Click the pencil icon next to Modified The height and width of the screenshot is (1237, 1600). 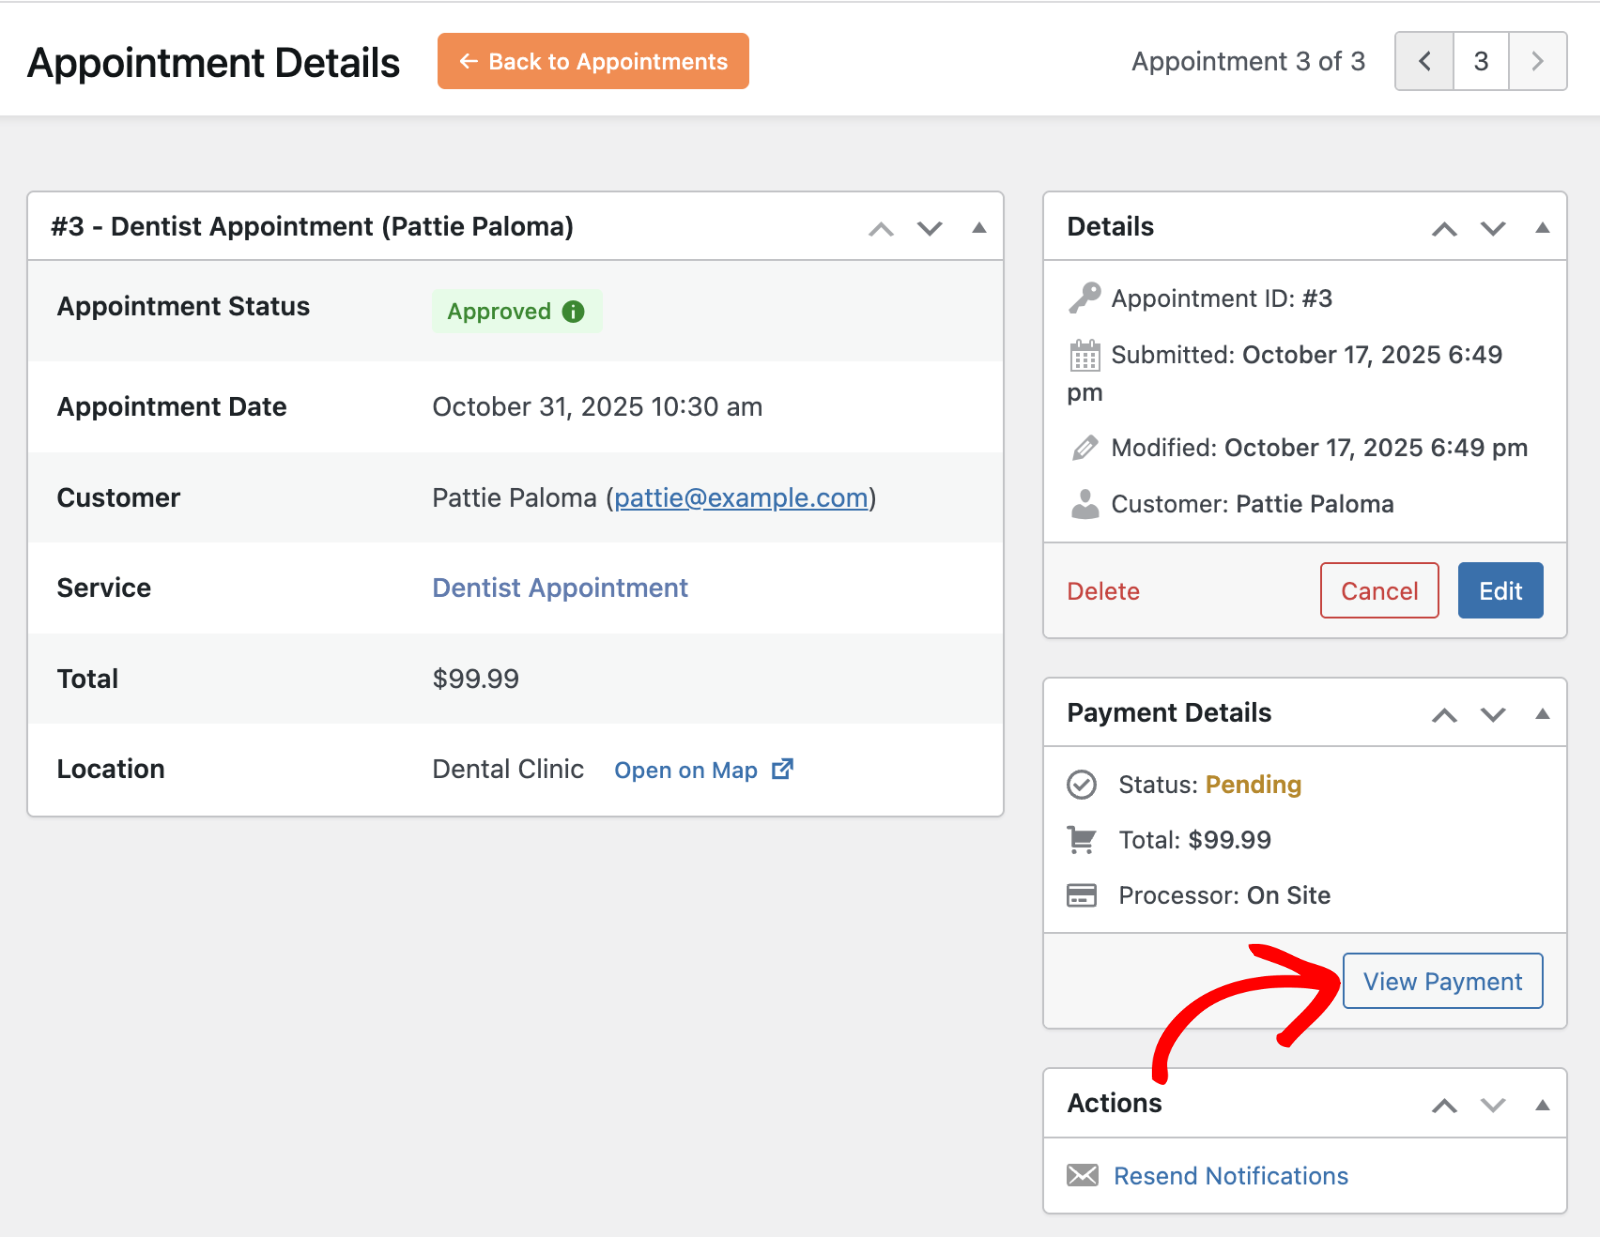click(1084, 447)
